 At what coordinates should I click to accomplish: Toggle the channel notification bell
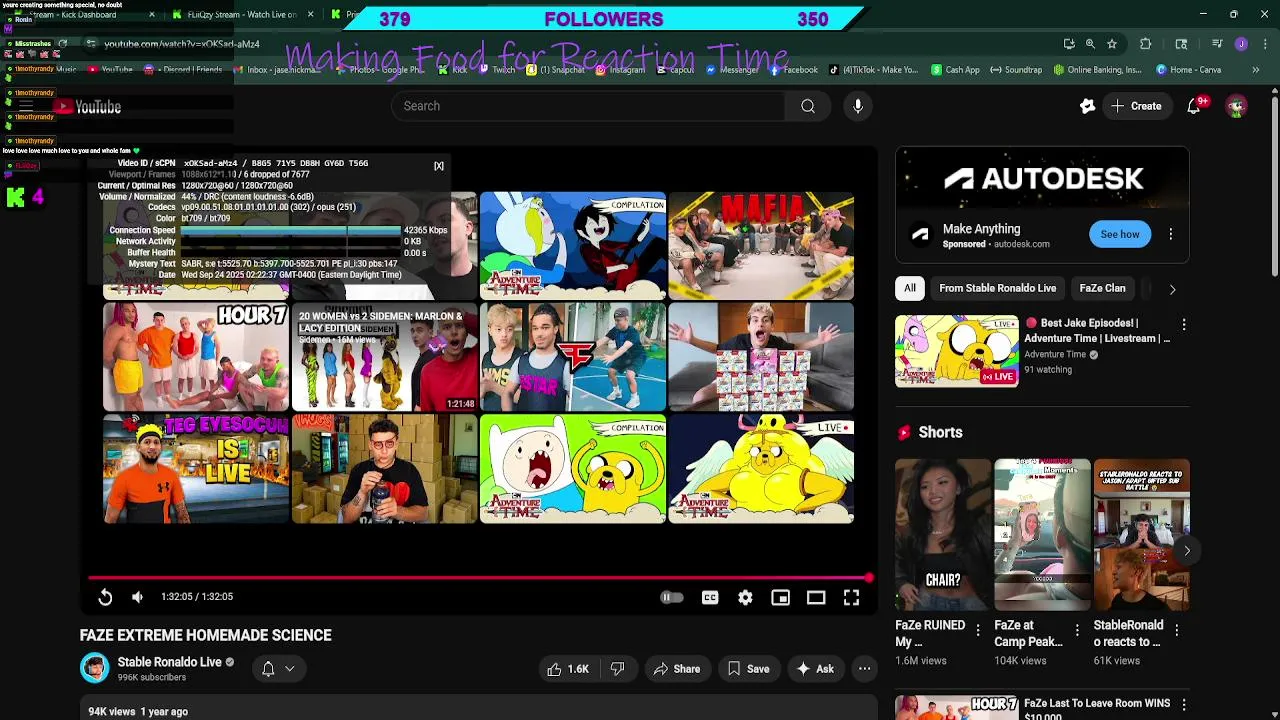click(268, 669)
